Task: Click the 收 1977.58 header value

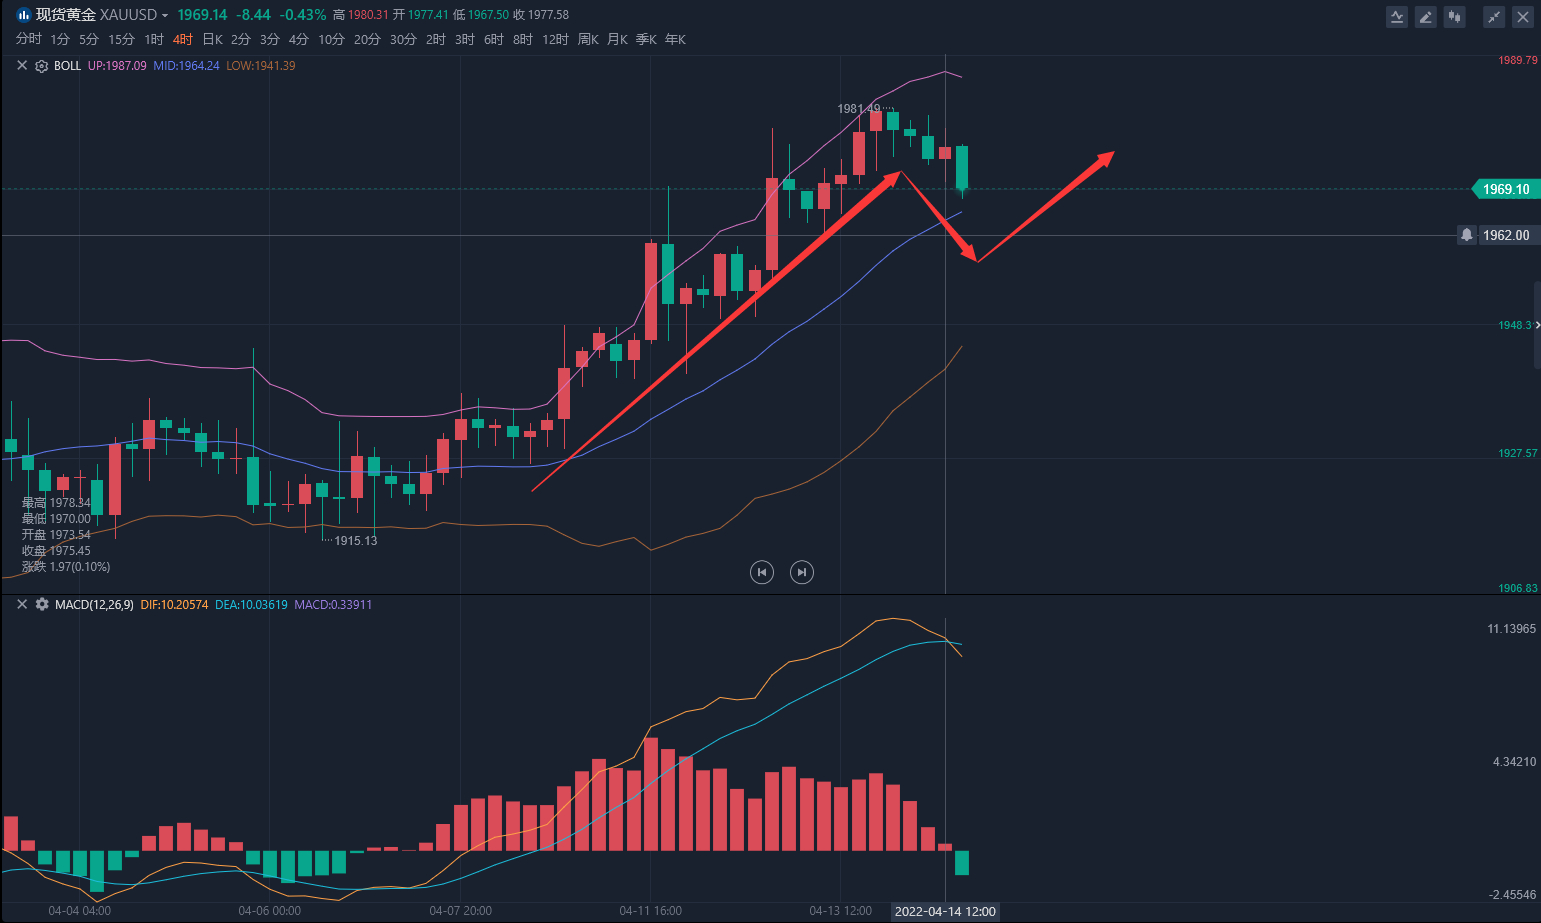Action: (x=541, y=15)
